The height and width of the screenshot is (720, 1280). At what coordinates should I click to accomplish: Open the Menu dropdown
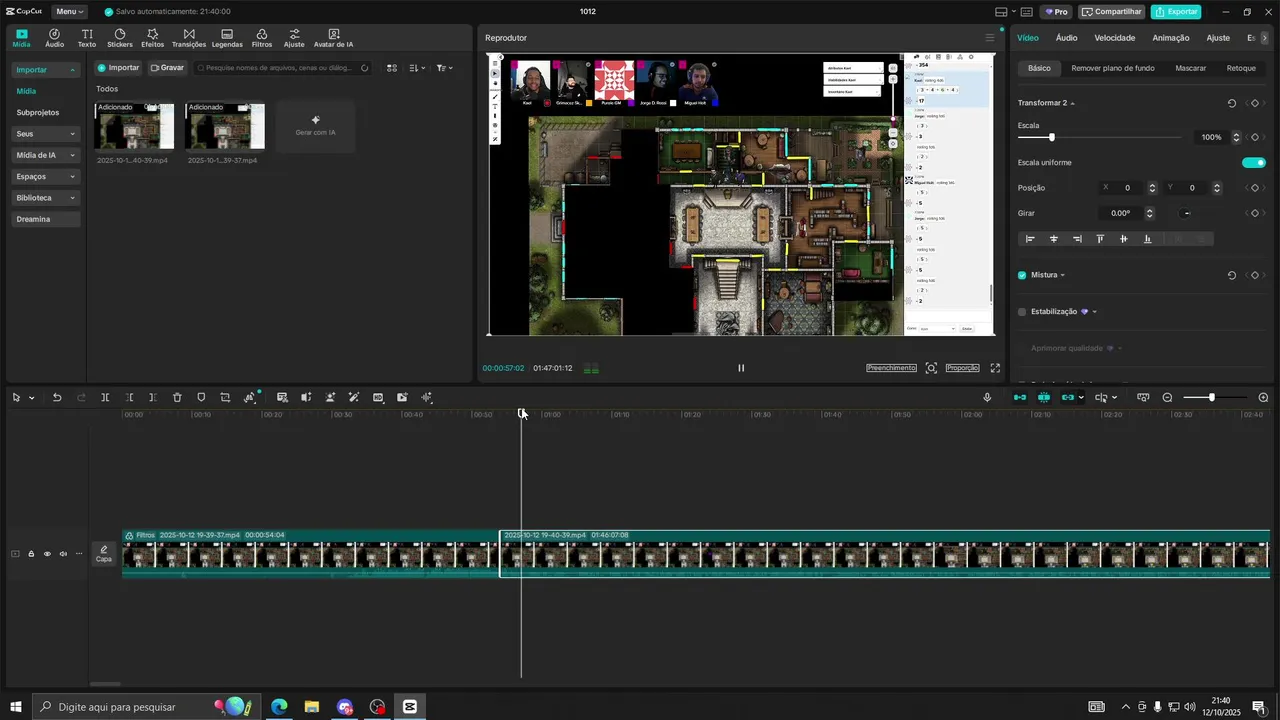(x=69, y=12)
